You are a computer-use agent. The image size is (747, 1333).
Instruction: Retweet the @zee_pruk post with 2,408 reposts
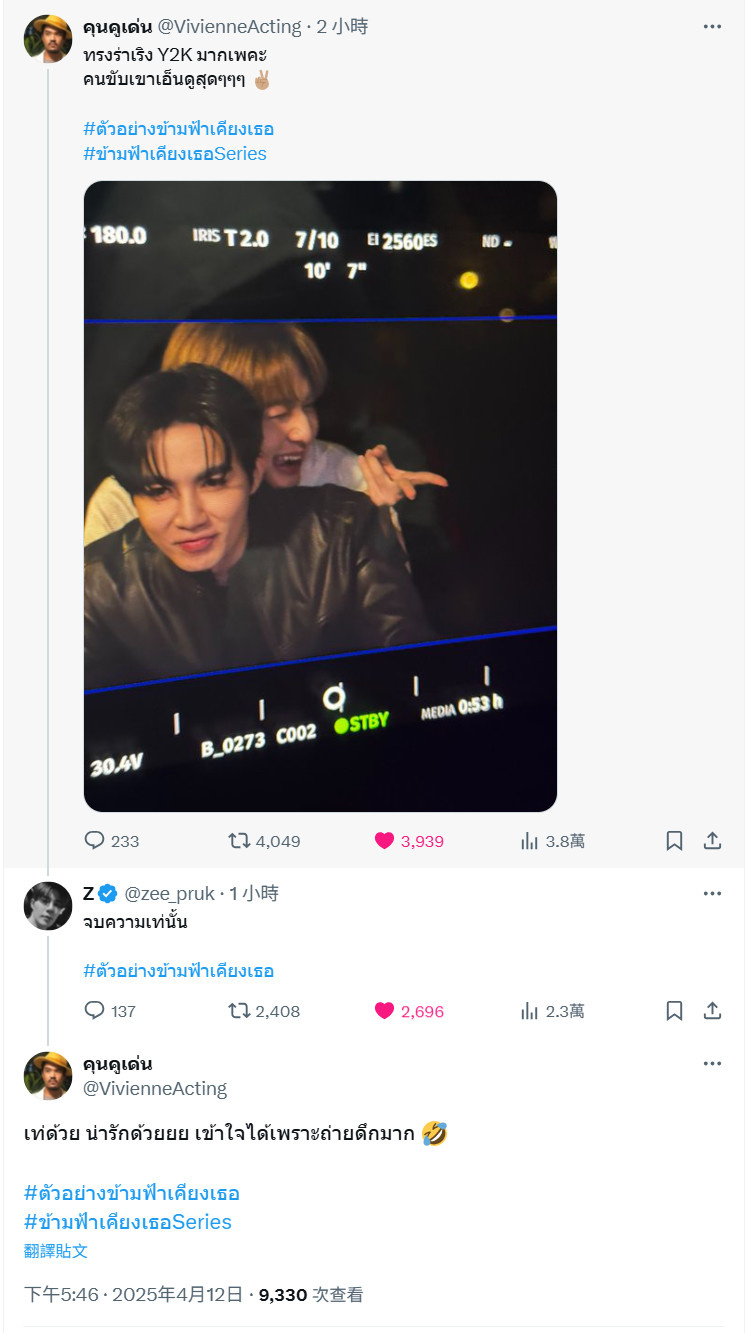pyautogui.click(x=239, y=1011)
